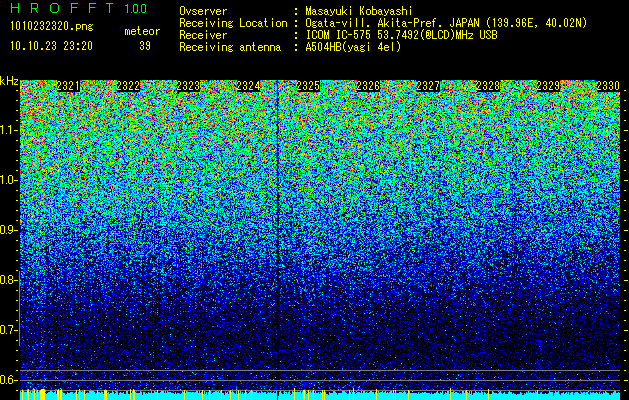The height and width of the screenshot is (400, 629).
Task: Click the 2329 time marker
Action: (548, 86)
